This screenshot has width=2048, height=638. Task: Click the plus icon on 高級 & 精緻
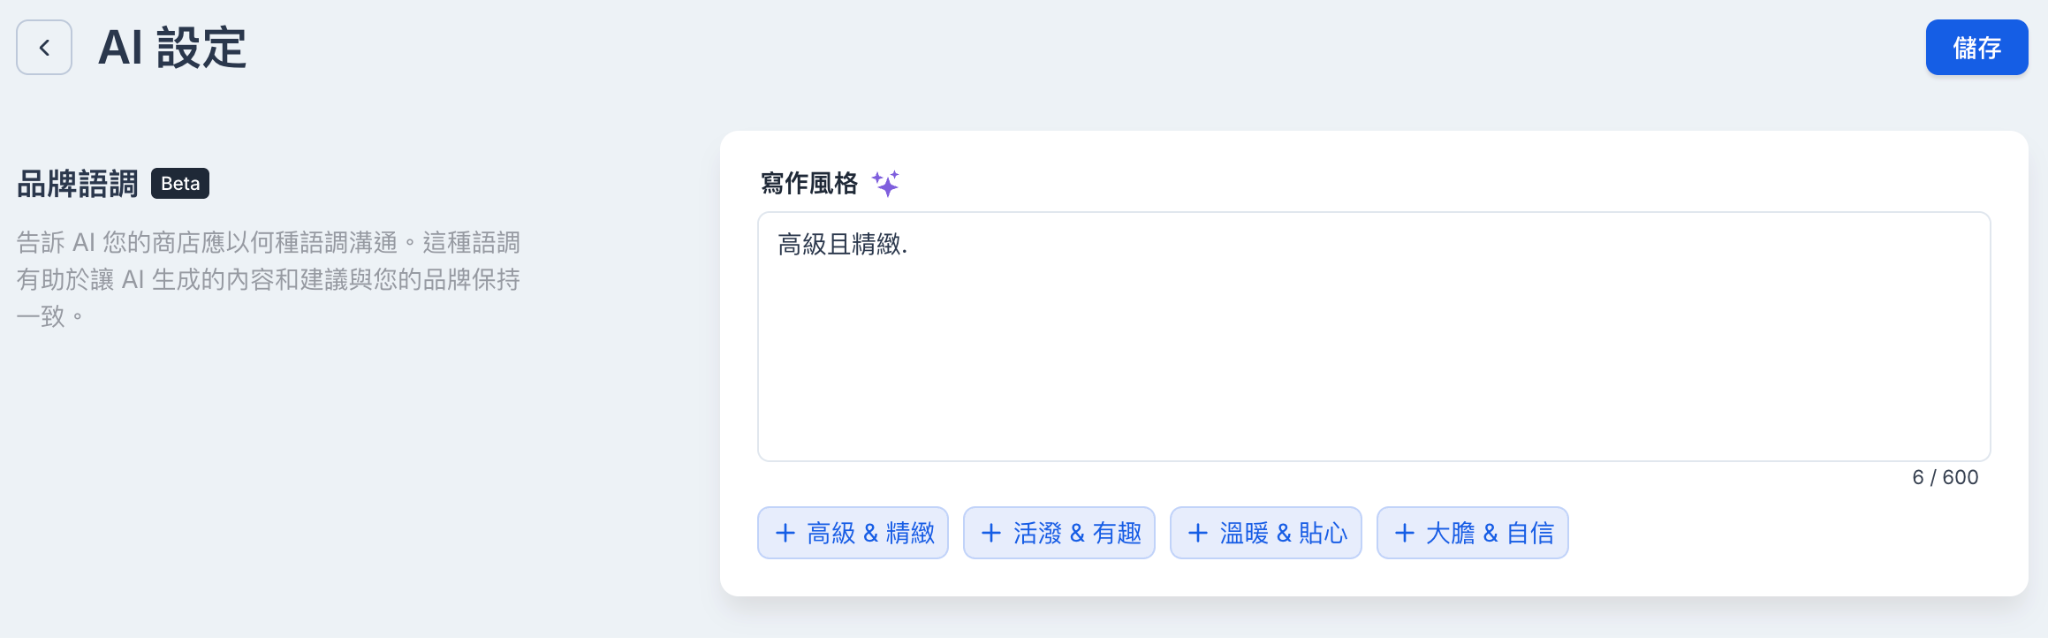click(x=785, y=533)
